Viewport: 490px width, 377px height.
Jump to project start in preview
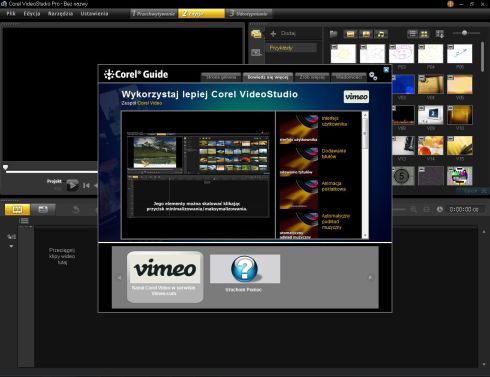pyautogui.click(x=86, y=185)
